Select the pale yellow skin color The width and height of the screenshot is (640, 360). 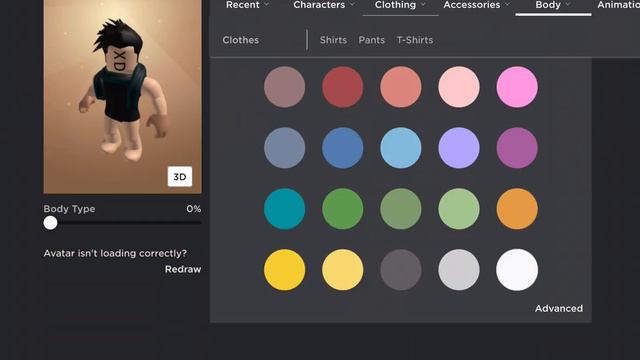[x=342, y=270]
